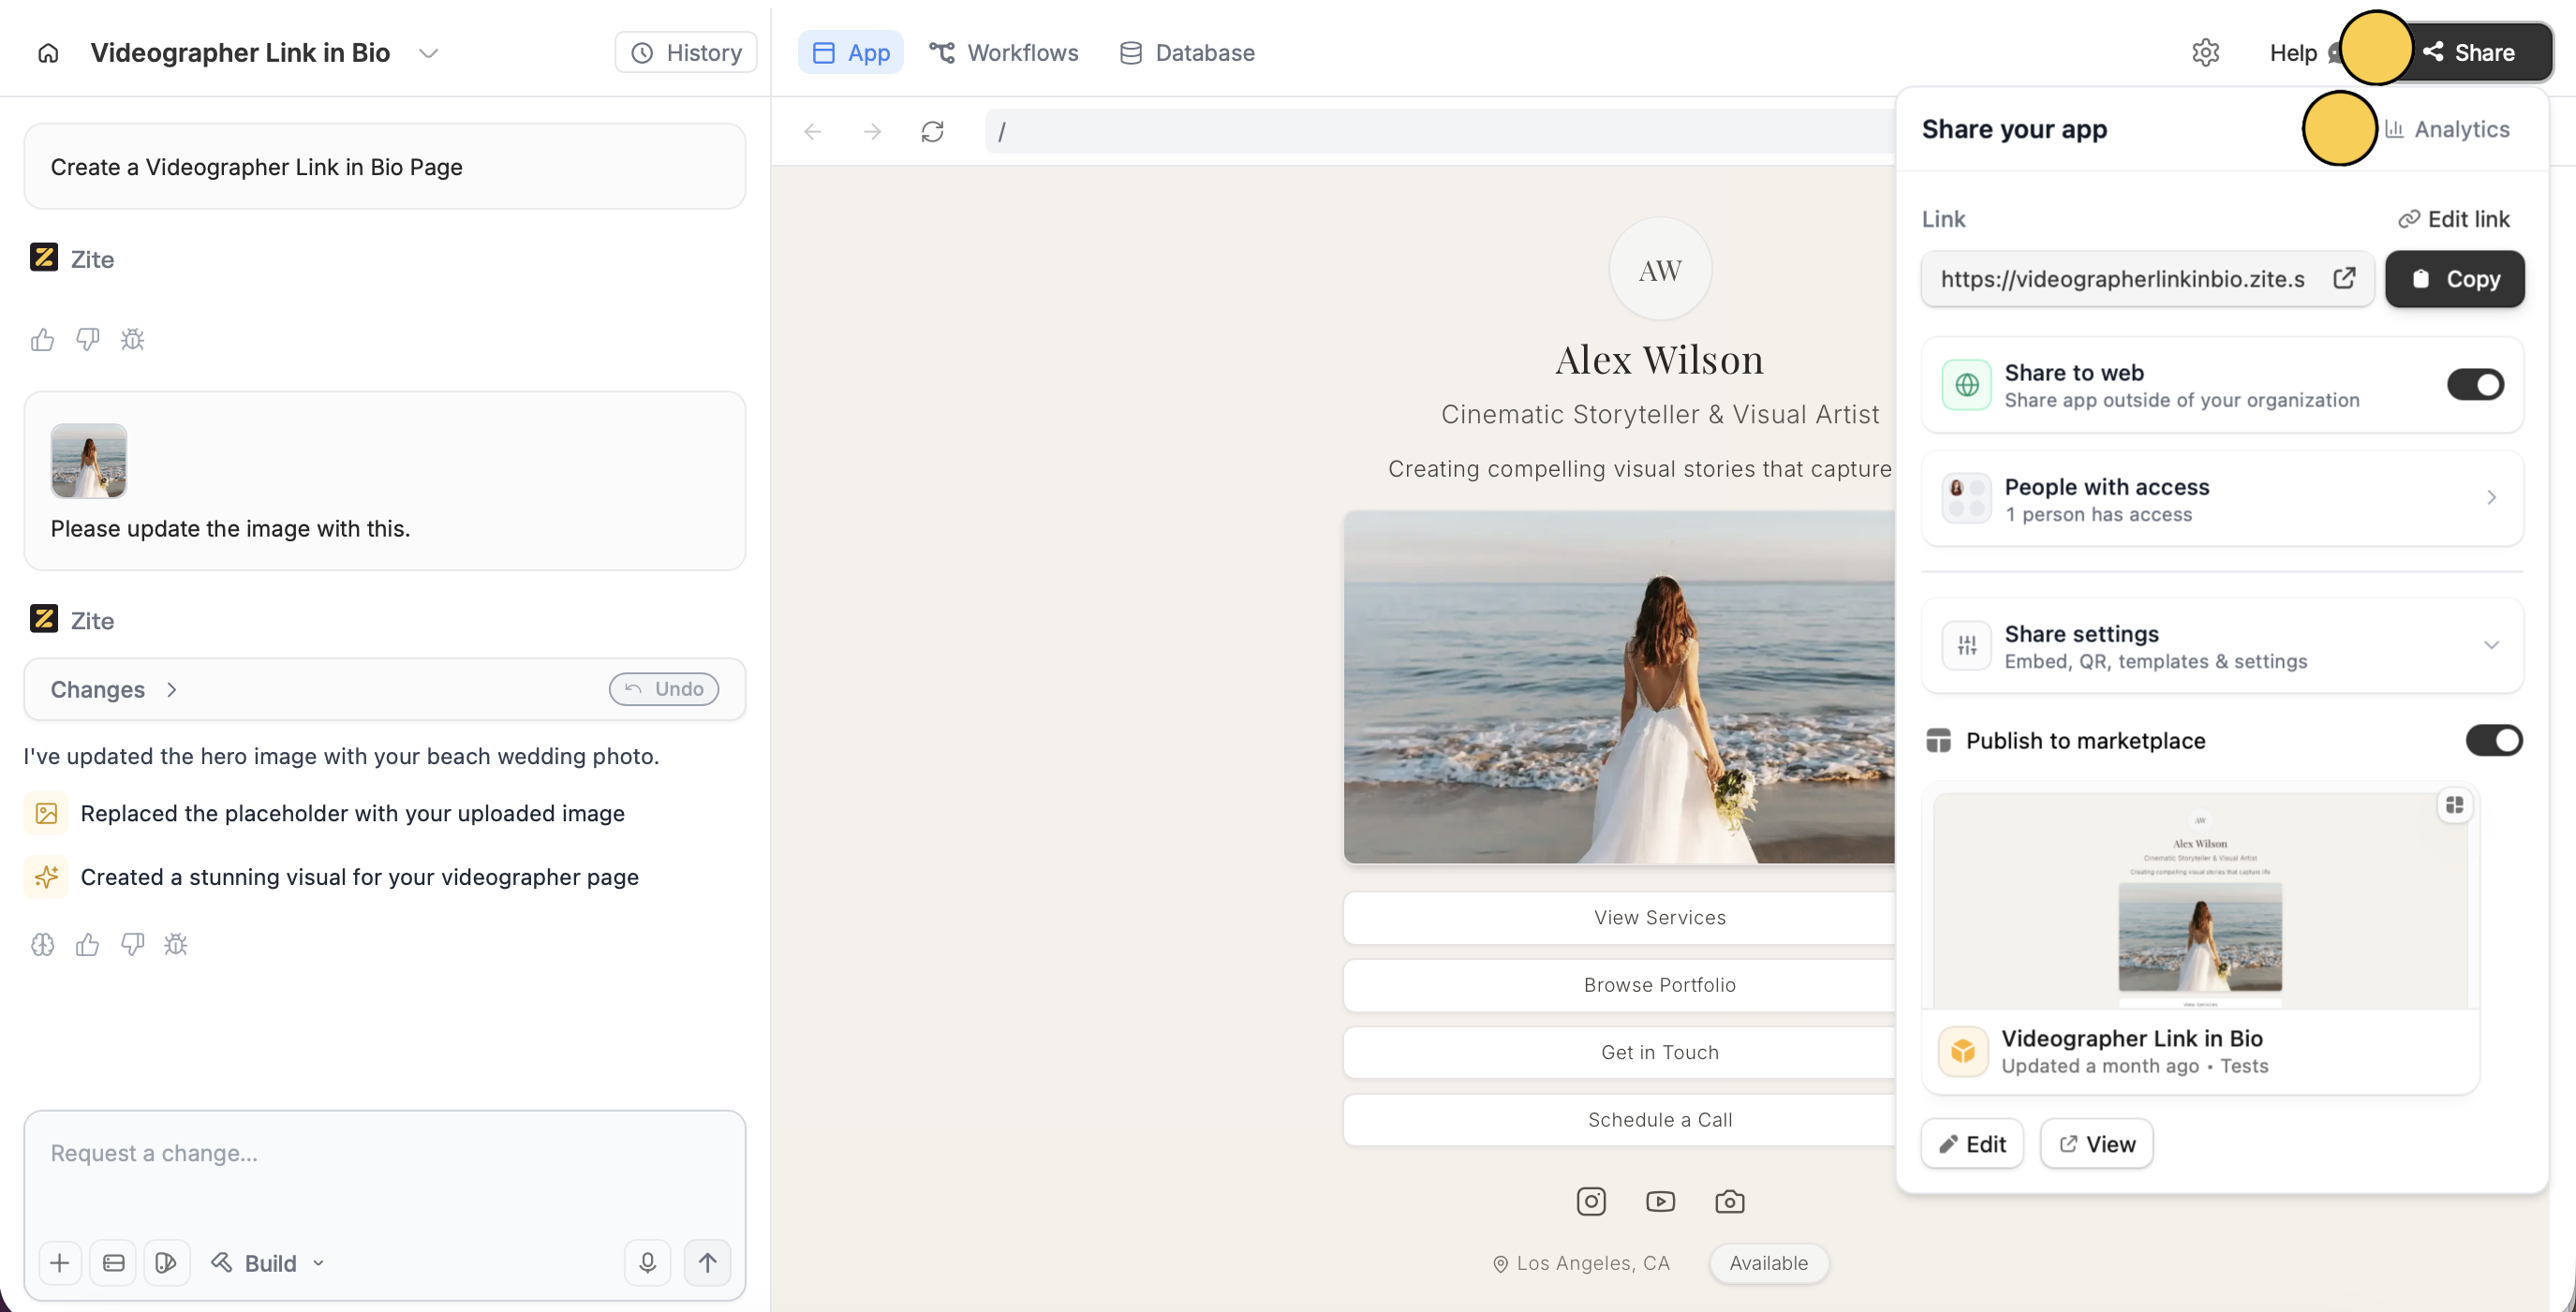Click the home icon beside the project title
This screenshot has width=2576, height=1312.
[48, 53]
